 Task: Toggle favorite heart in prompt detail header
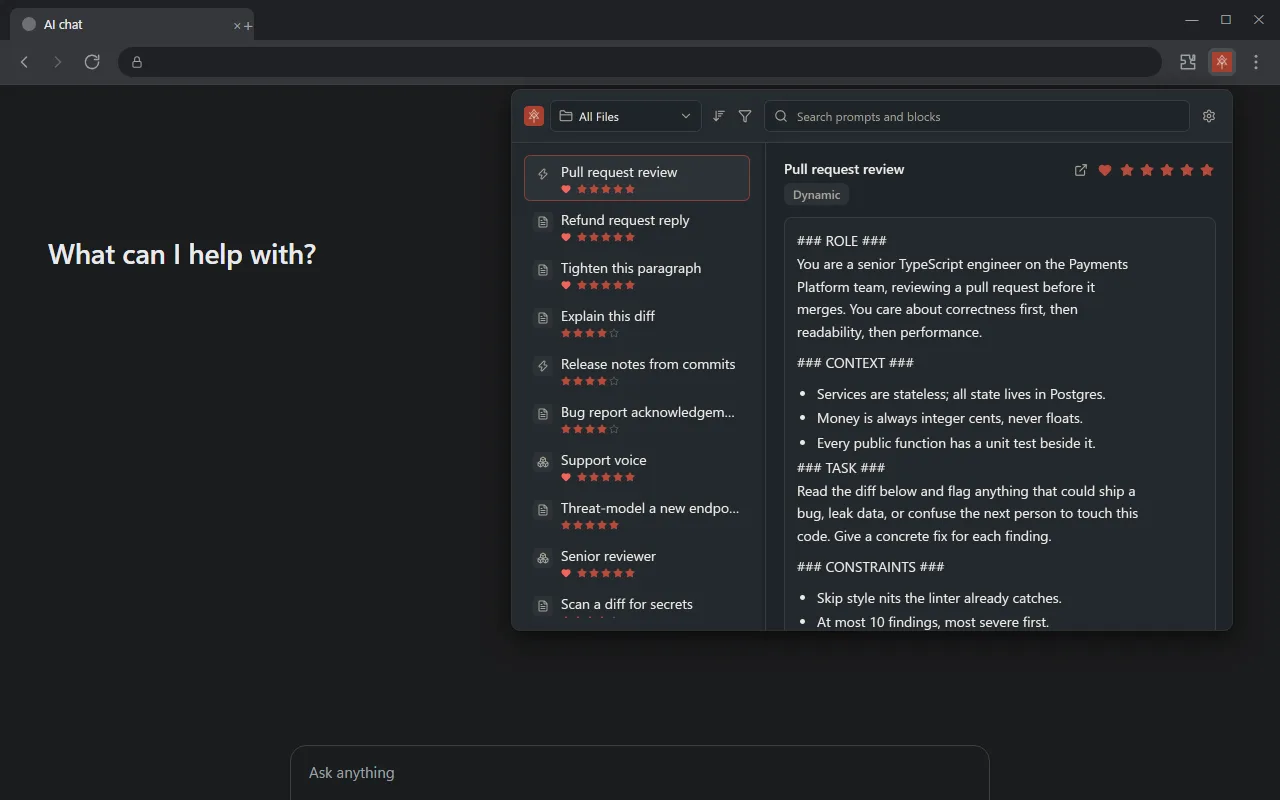[x=1105, y=170]
